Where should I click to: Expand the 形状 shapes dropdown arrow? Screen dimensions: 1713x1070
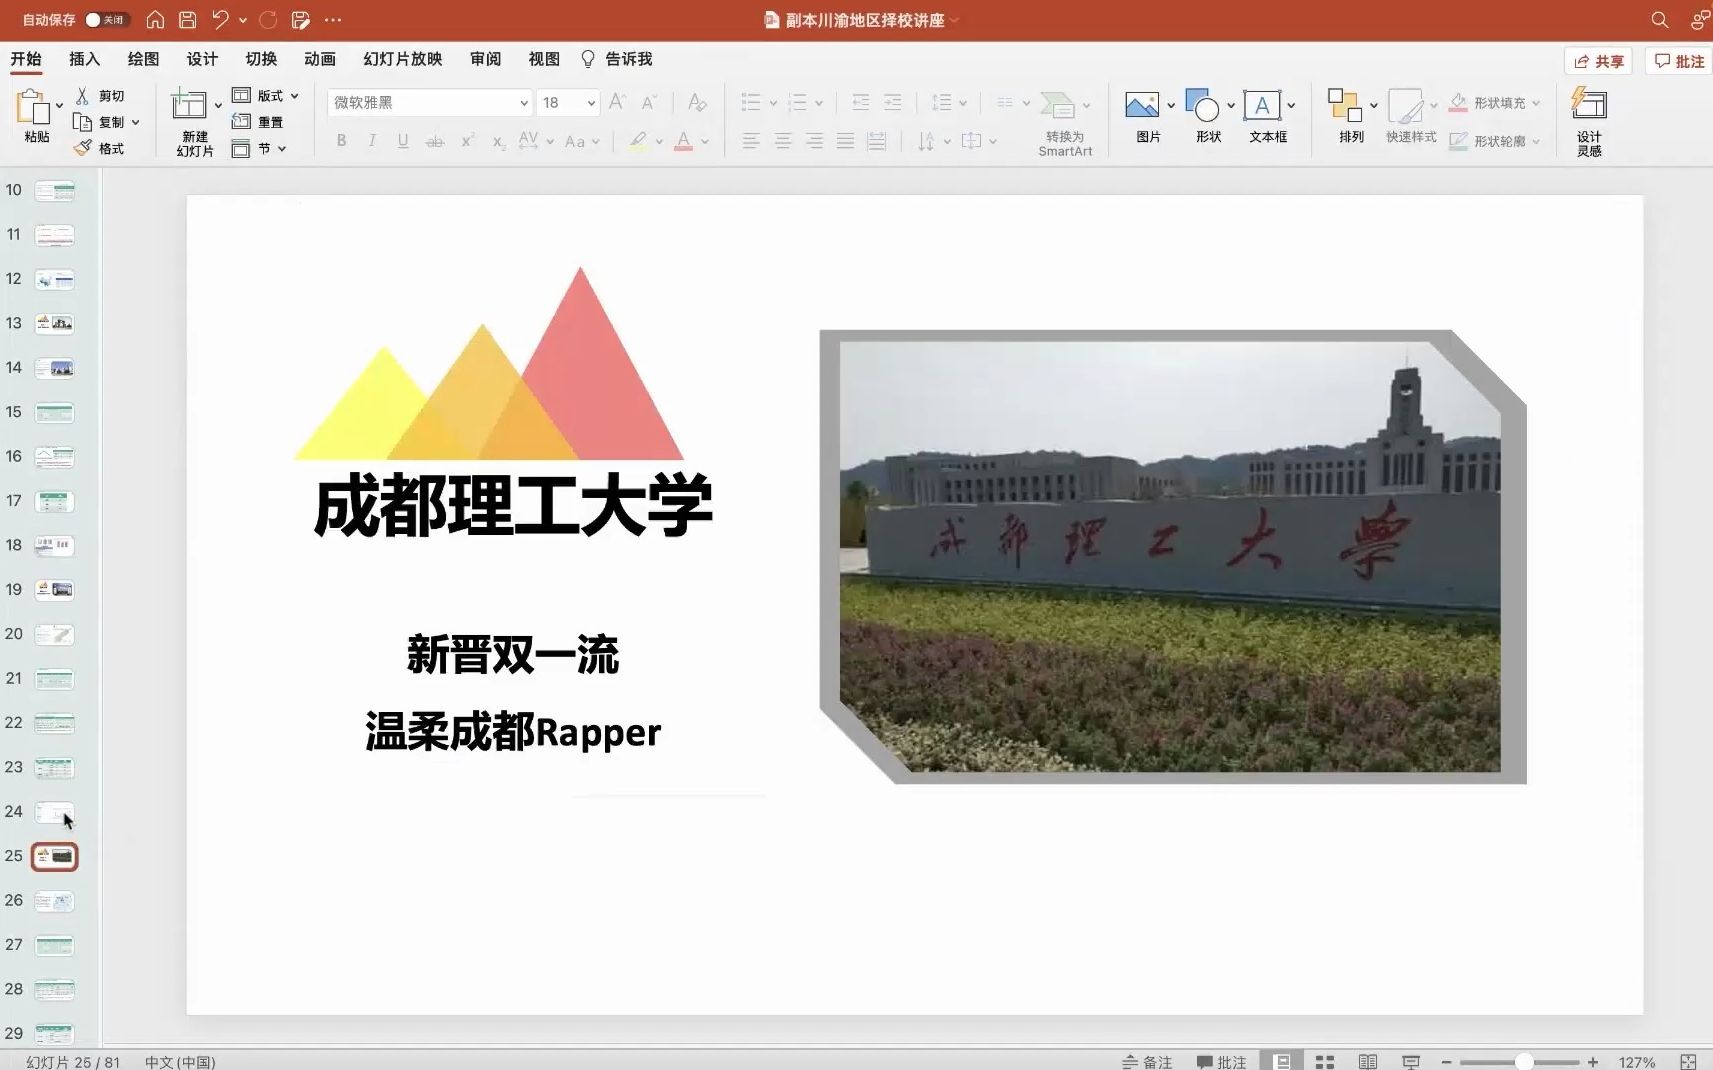click(1231, 105)
